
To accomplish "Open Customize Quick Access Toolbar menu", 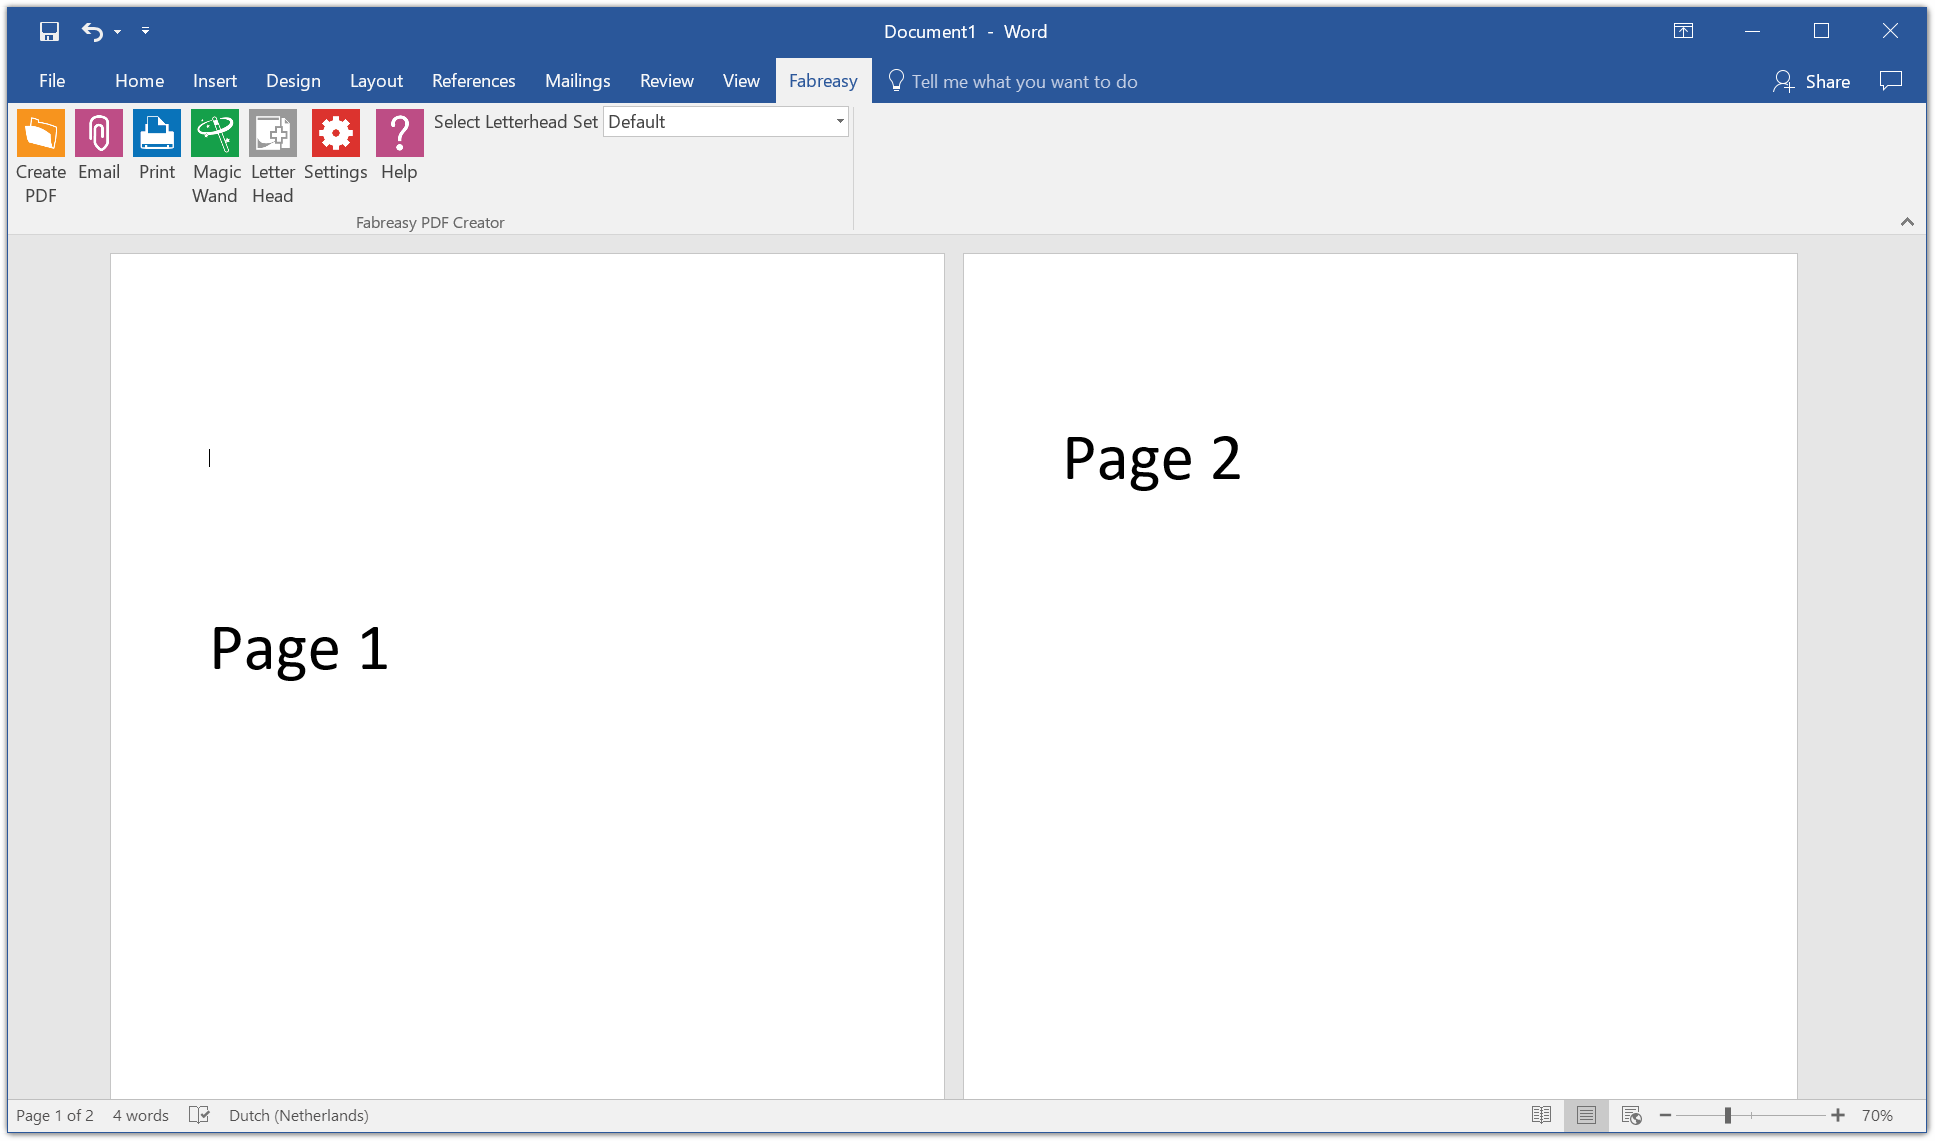I will (146, 31).
